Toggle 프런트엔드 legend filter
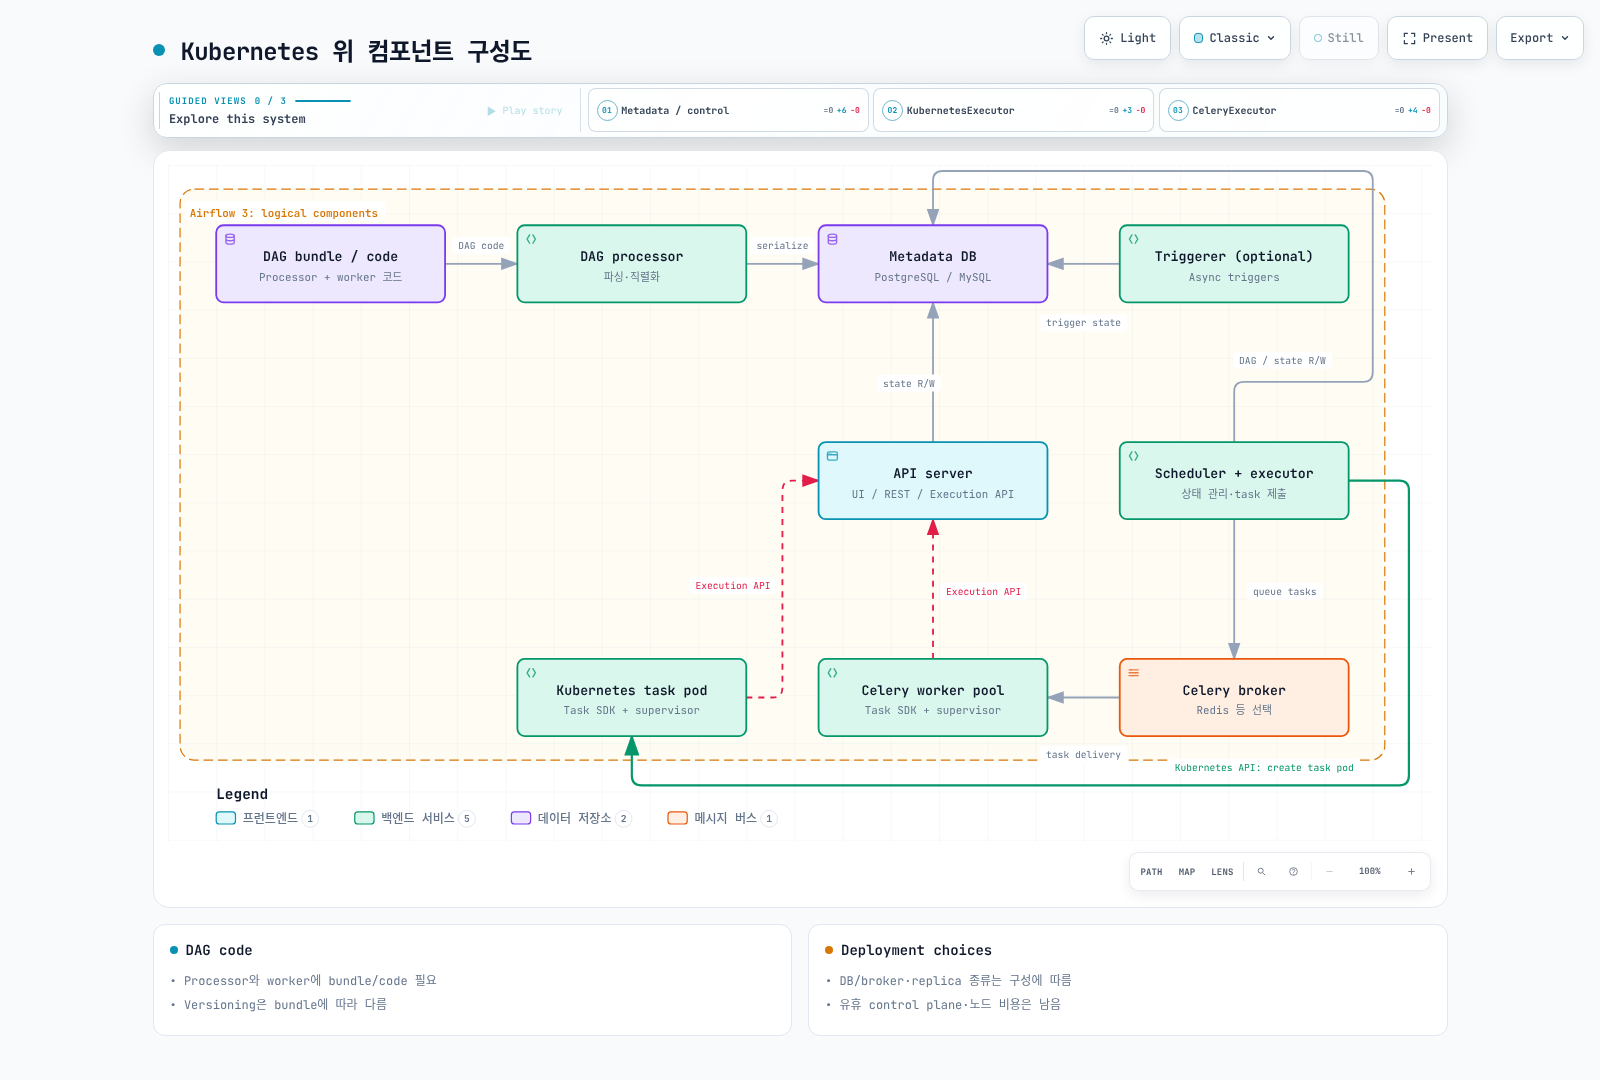This screenshot has height=1080, width=1600. pyautogui.click(x=267, y=818)
